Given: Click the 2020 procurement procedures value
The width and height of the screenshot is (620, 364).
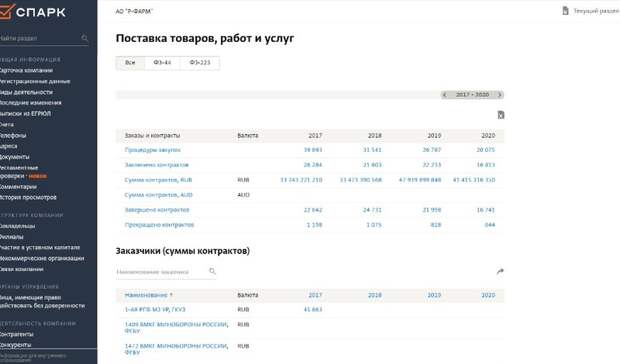Looking at the screenshot, I should point(486,150).
